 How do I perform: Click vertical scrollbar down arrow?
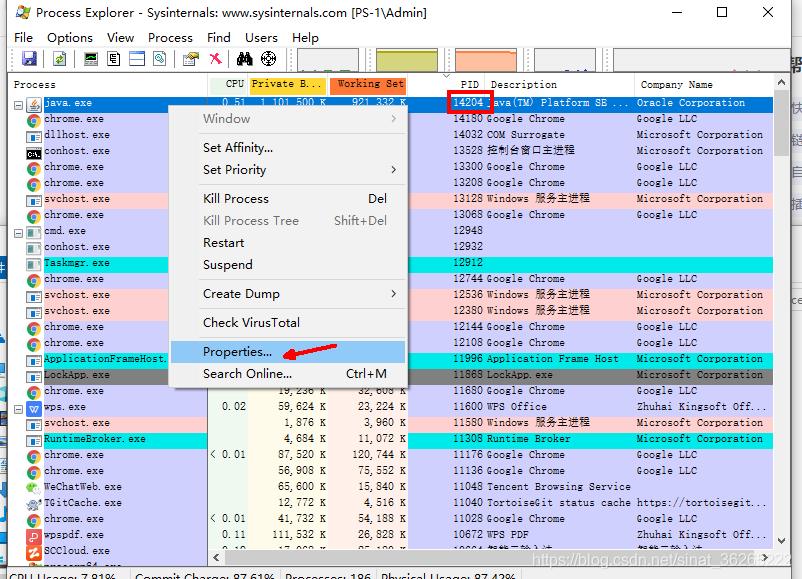(x=781, y=541)
